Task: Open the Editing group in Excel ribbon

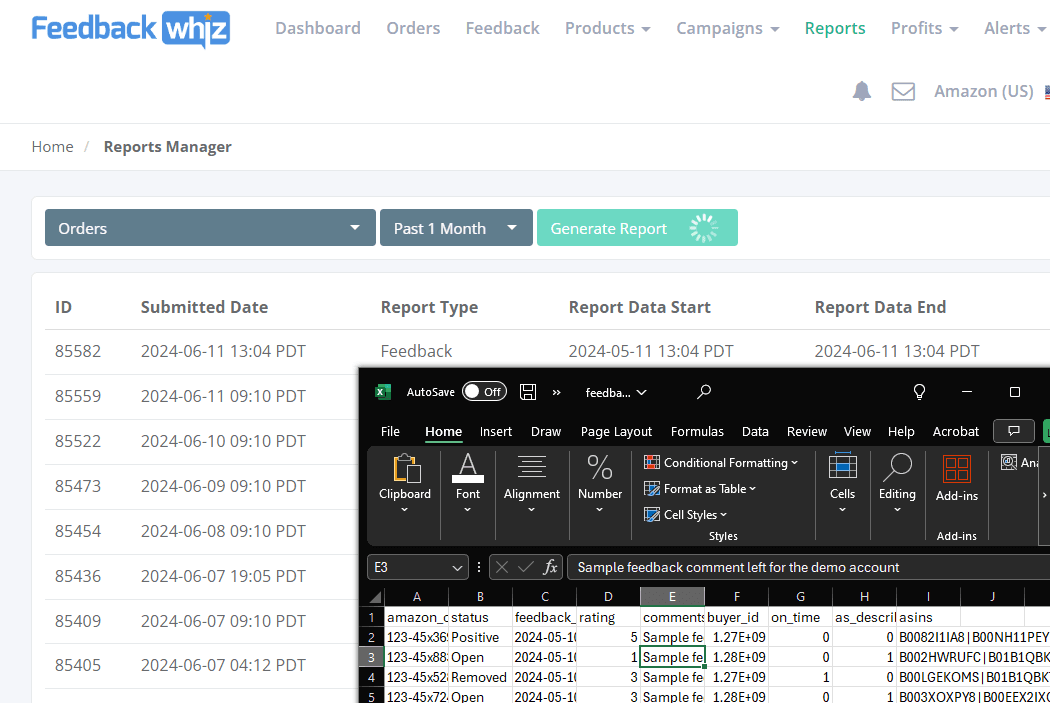Action: pyautogui.click(x=897, y=484)
